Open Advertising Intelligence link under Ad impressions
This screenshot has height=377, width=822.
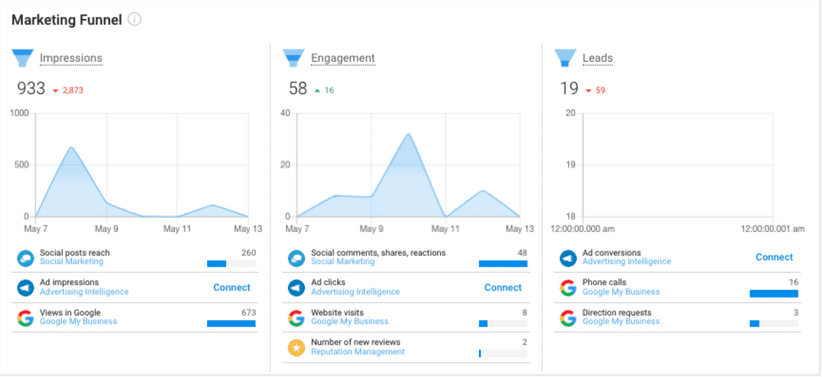tap(84, 292)
